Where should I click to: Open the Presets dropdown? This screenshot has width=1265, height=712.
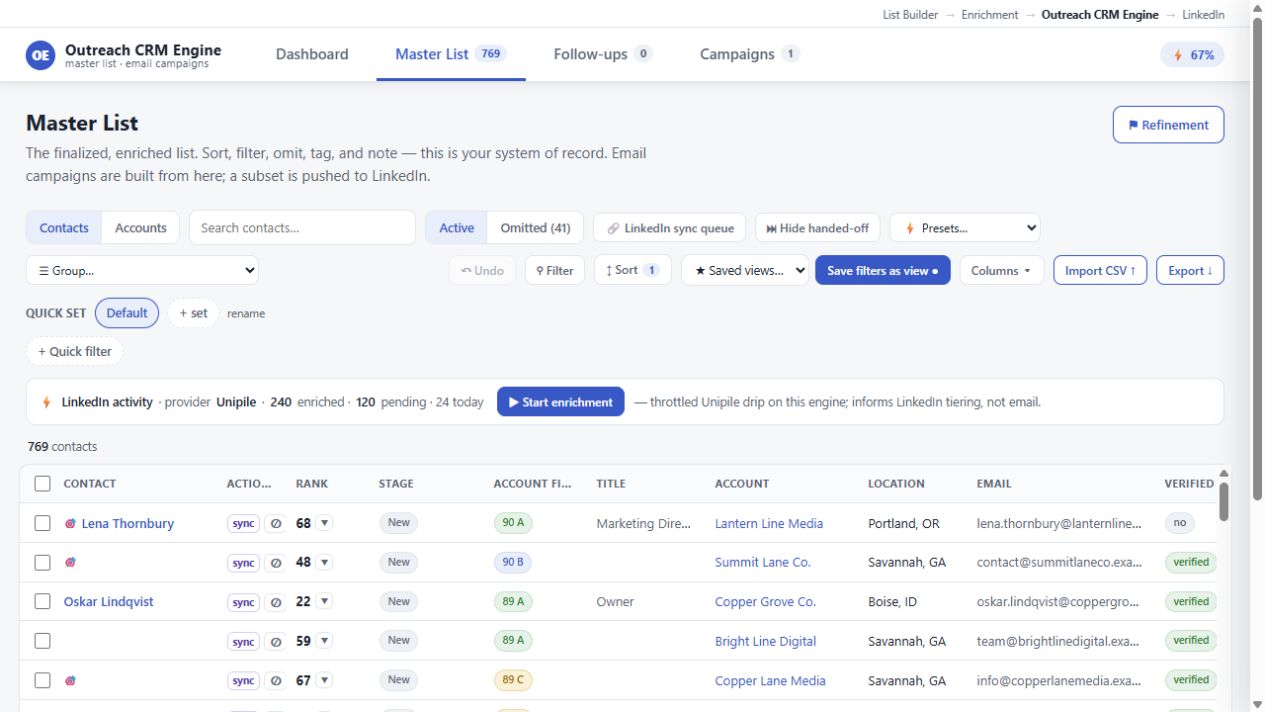(x=965, y=228)
